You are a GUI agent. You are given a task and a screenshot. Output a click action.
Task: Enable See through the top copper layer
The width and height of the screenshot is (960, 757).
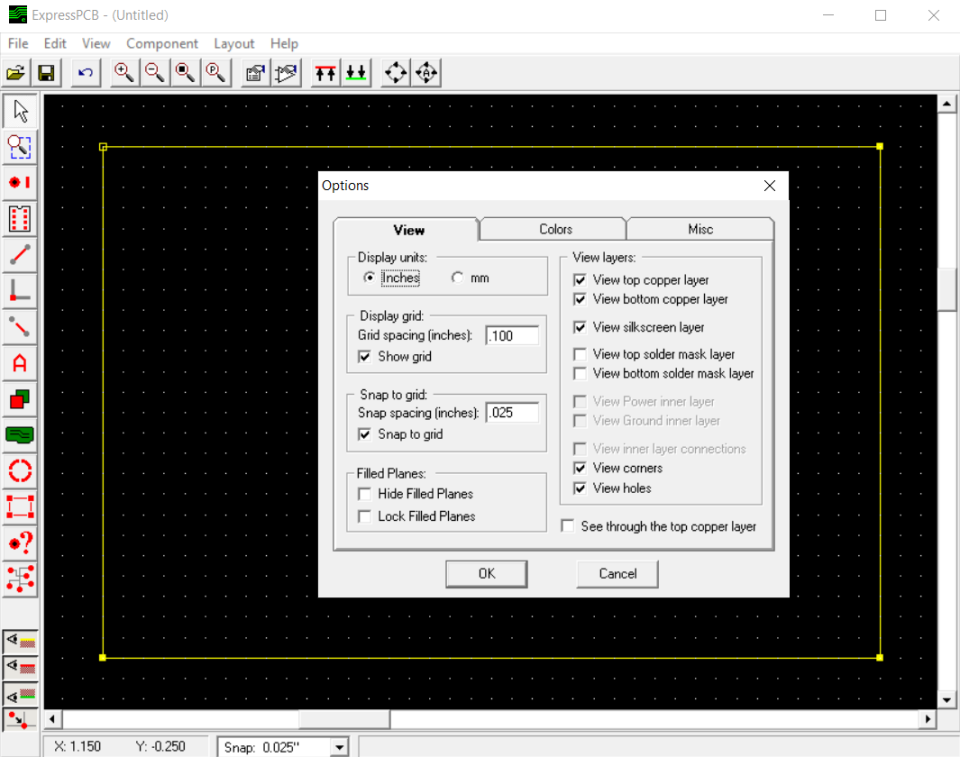click(567, 526)
